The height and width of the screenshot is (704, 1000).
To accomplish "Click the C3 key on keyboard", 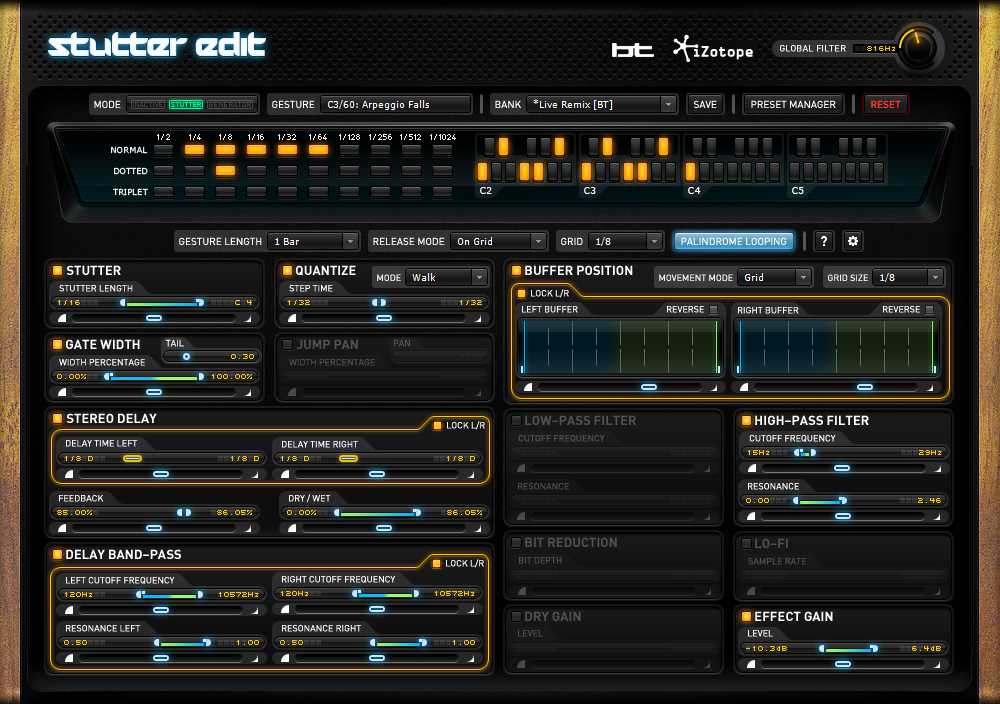I will coord(586,172).
